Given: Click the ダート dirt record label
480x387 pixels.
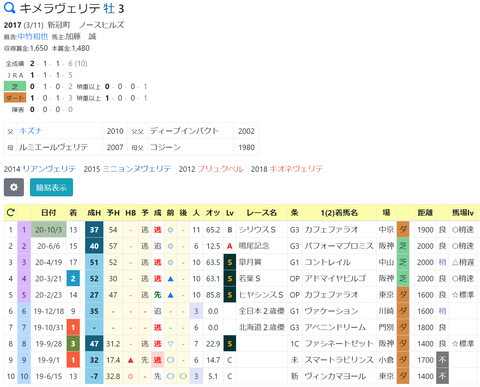Looking at the screenshot, I should [x=15, y=98].
